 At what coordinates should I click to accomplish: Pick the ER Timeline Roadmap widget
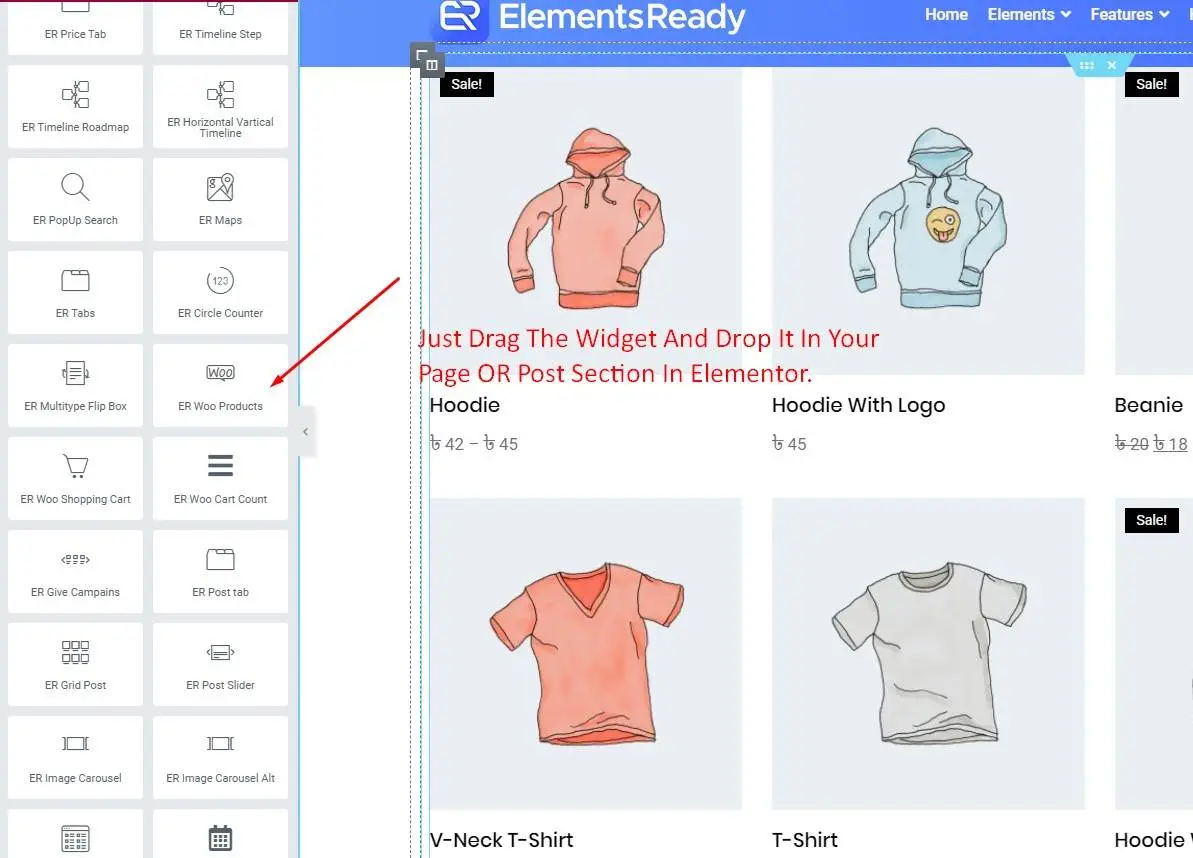point(75,106)
